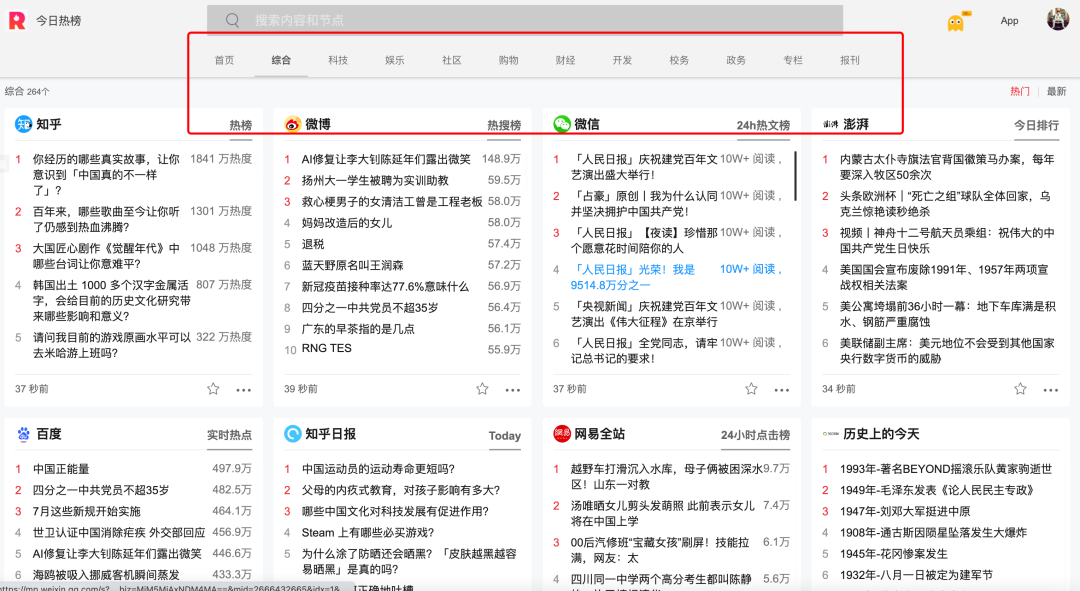Open three-dot menu on 澎湃 card

click(1051, 390)
